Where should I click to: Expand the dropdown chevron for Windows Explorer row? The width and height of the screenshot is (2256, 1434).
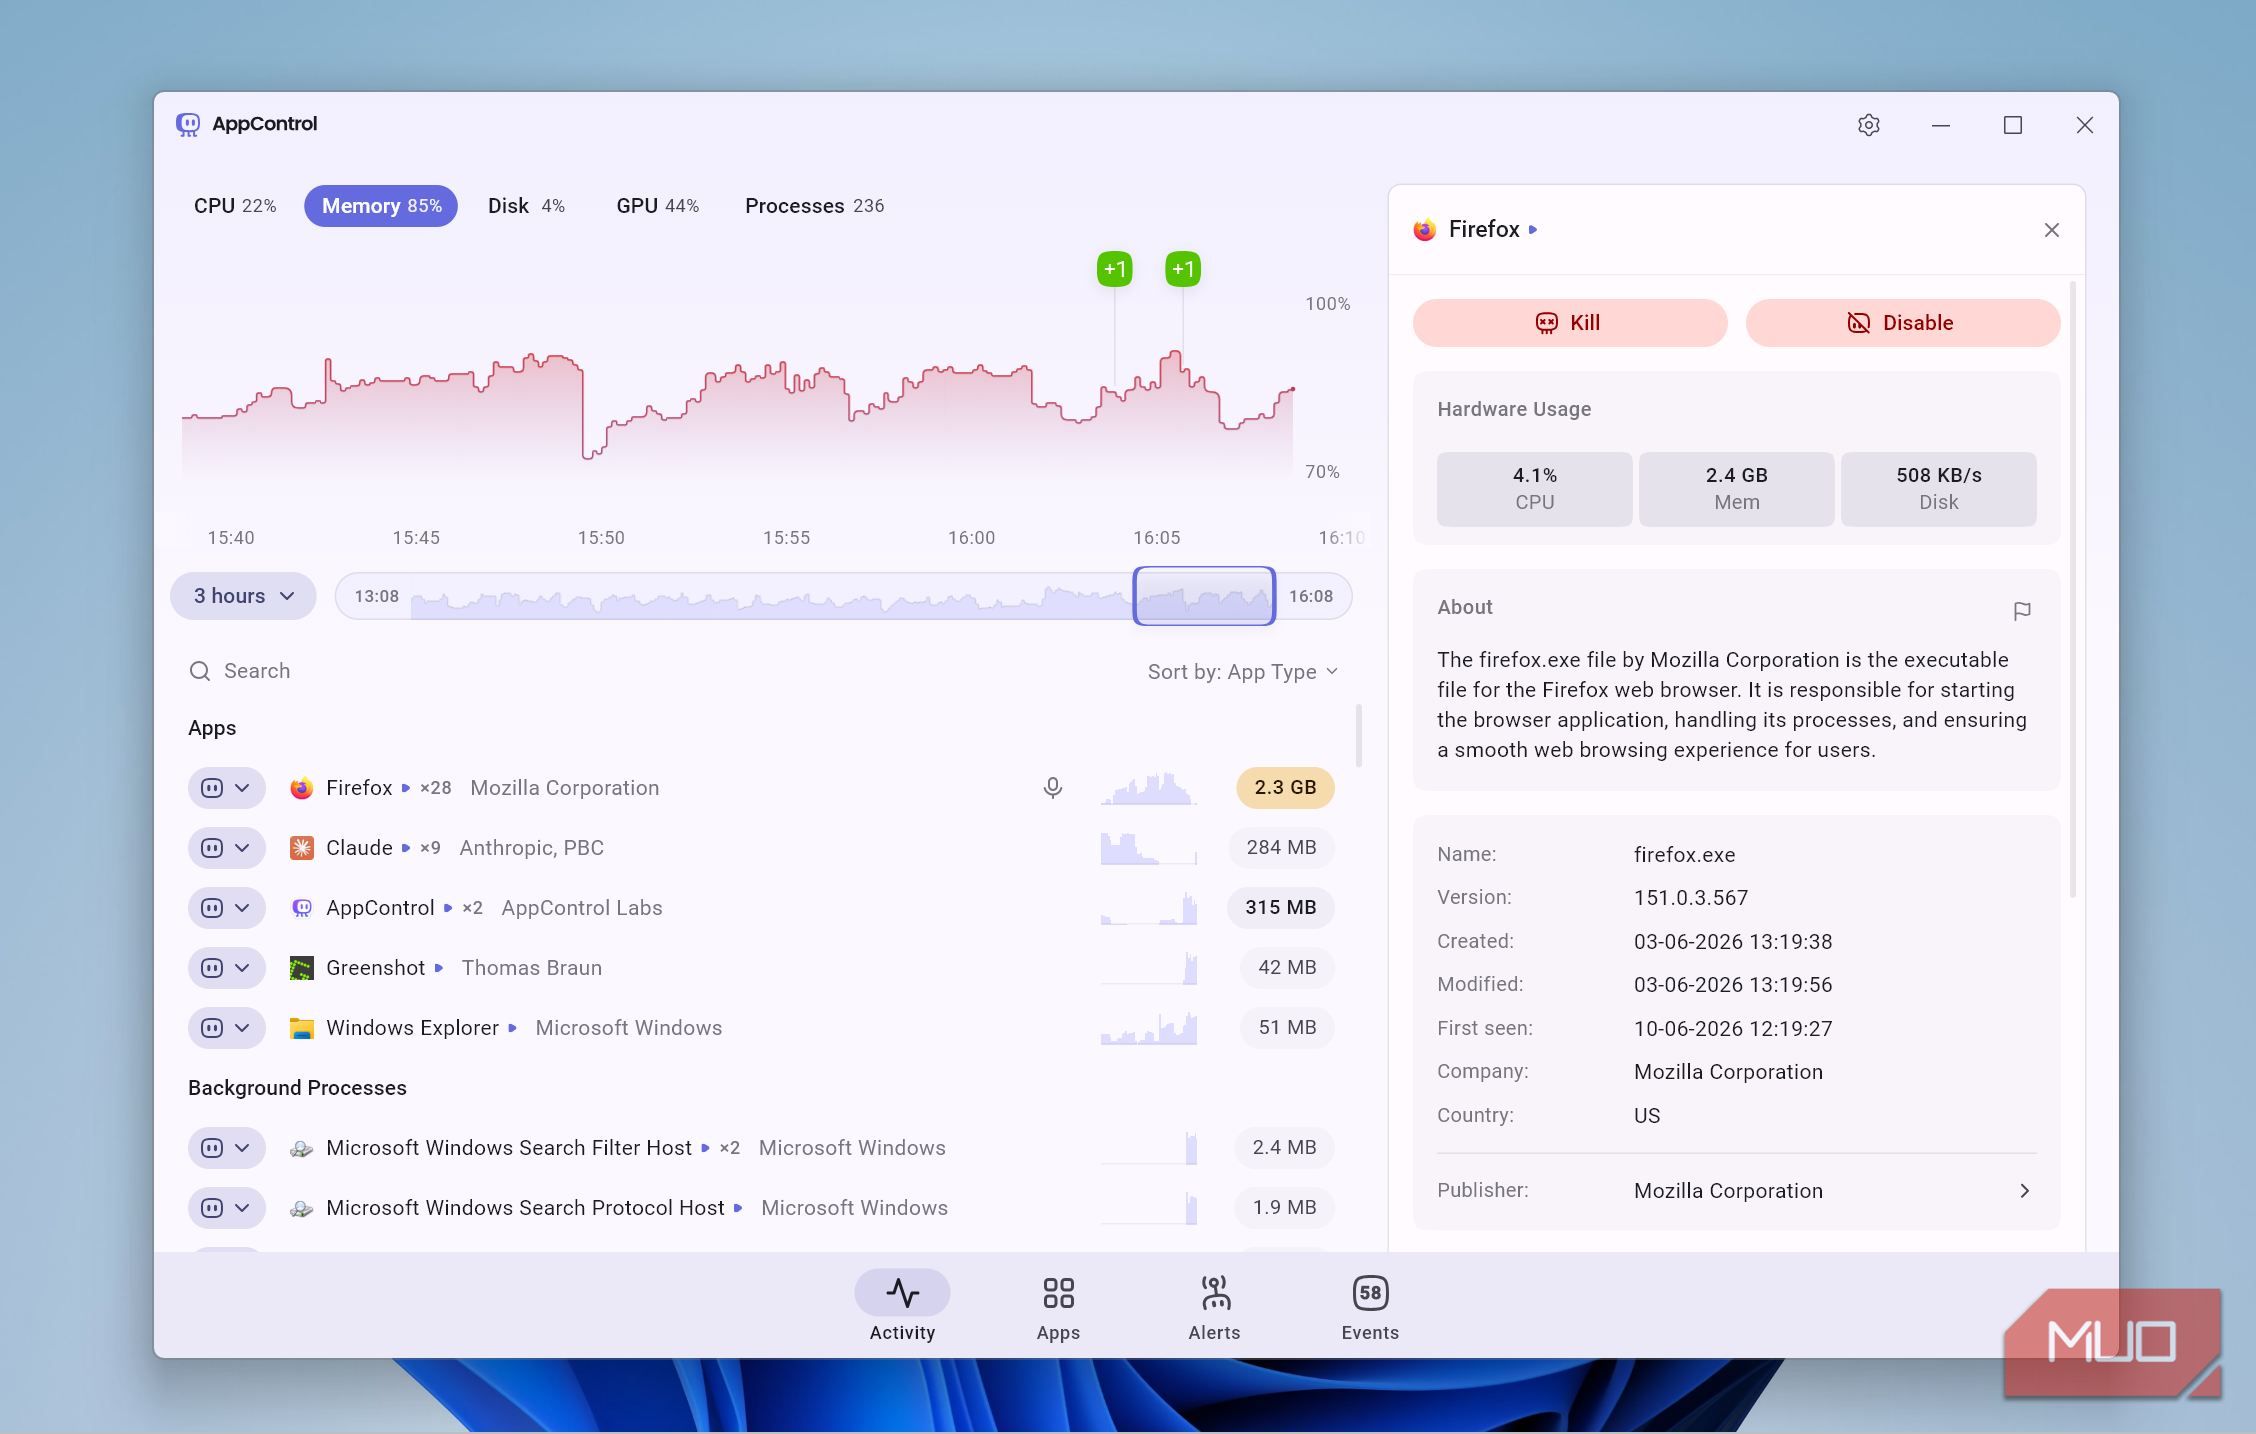tap(242, 1028)
